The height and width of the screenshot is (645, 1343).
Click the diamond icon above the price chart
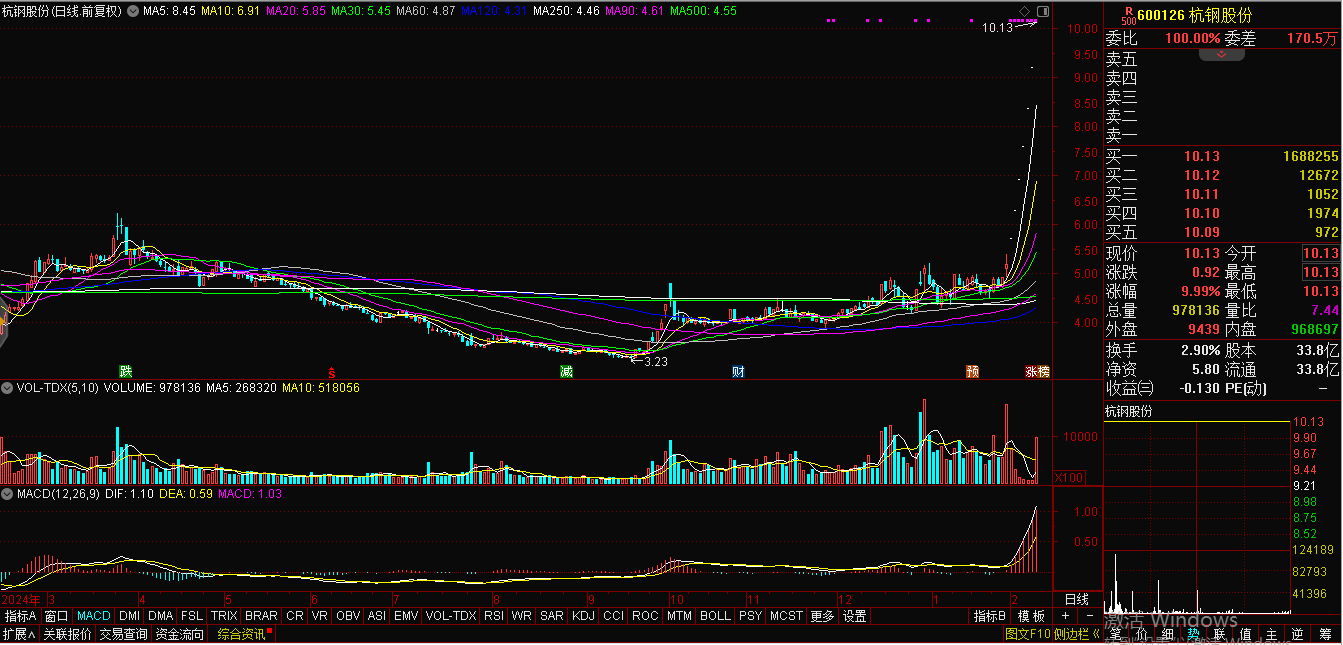1024,11
